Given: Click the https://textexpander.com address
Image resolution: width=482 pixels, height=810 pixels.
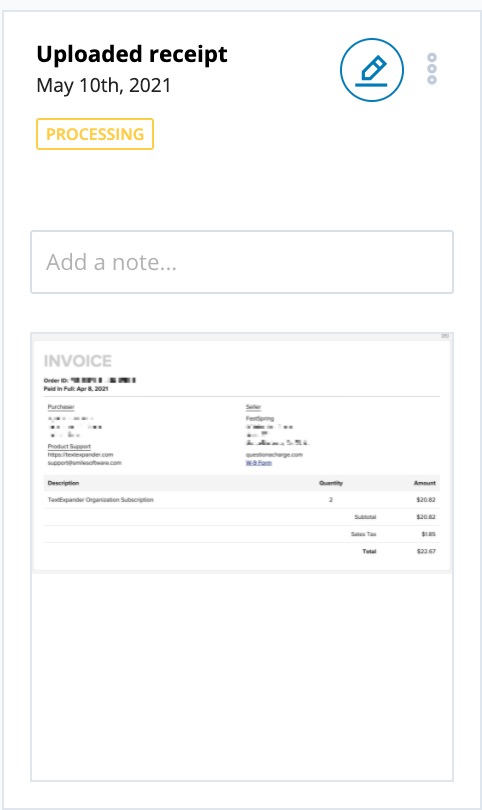Looking at the screenshot, I should pos(80,455).
